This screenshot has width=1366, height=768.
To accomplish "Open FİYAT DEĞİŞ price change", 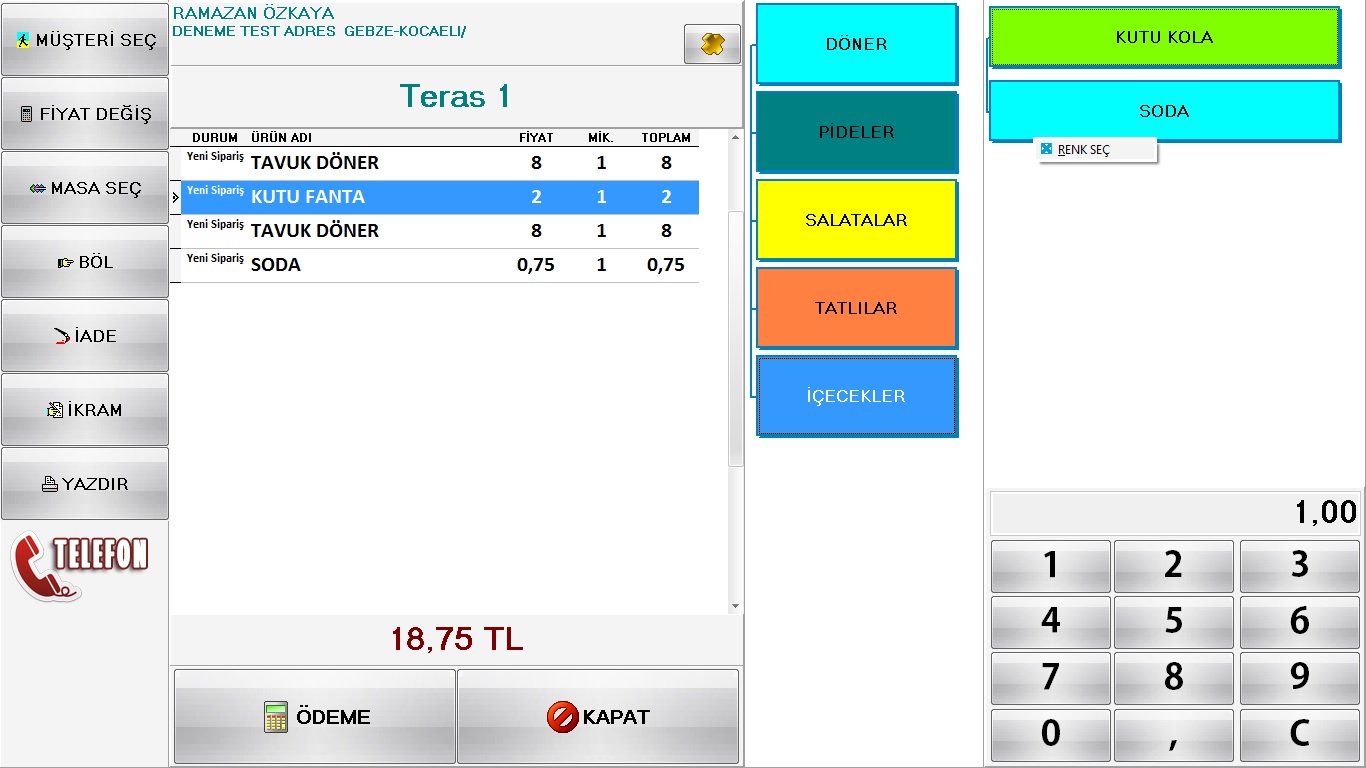I will [x=85, y=114].
